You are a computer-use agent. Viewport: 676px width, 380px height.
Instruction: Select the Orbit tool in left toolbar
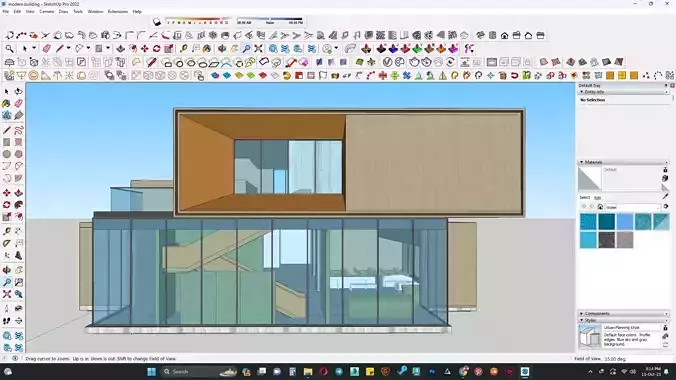click(x=6, y=270)
